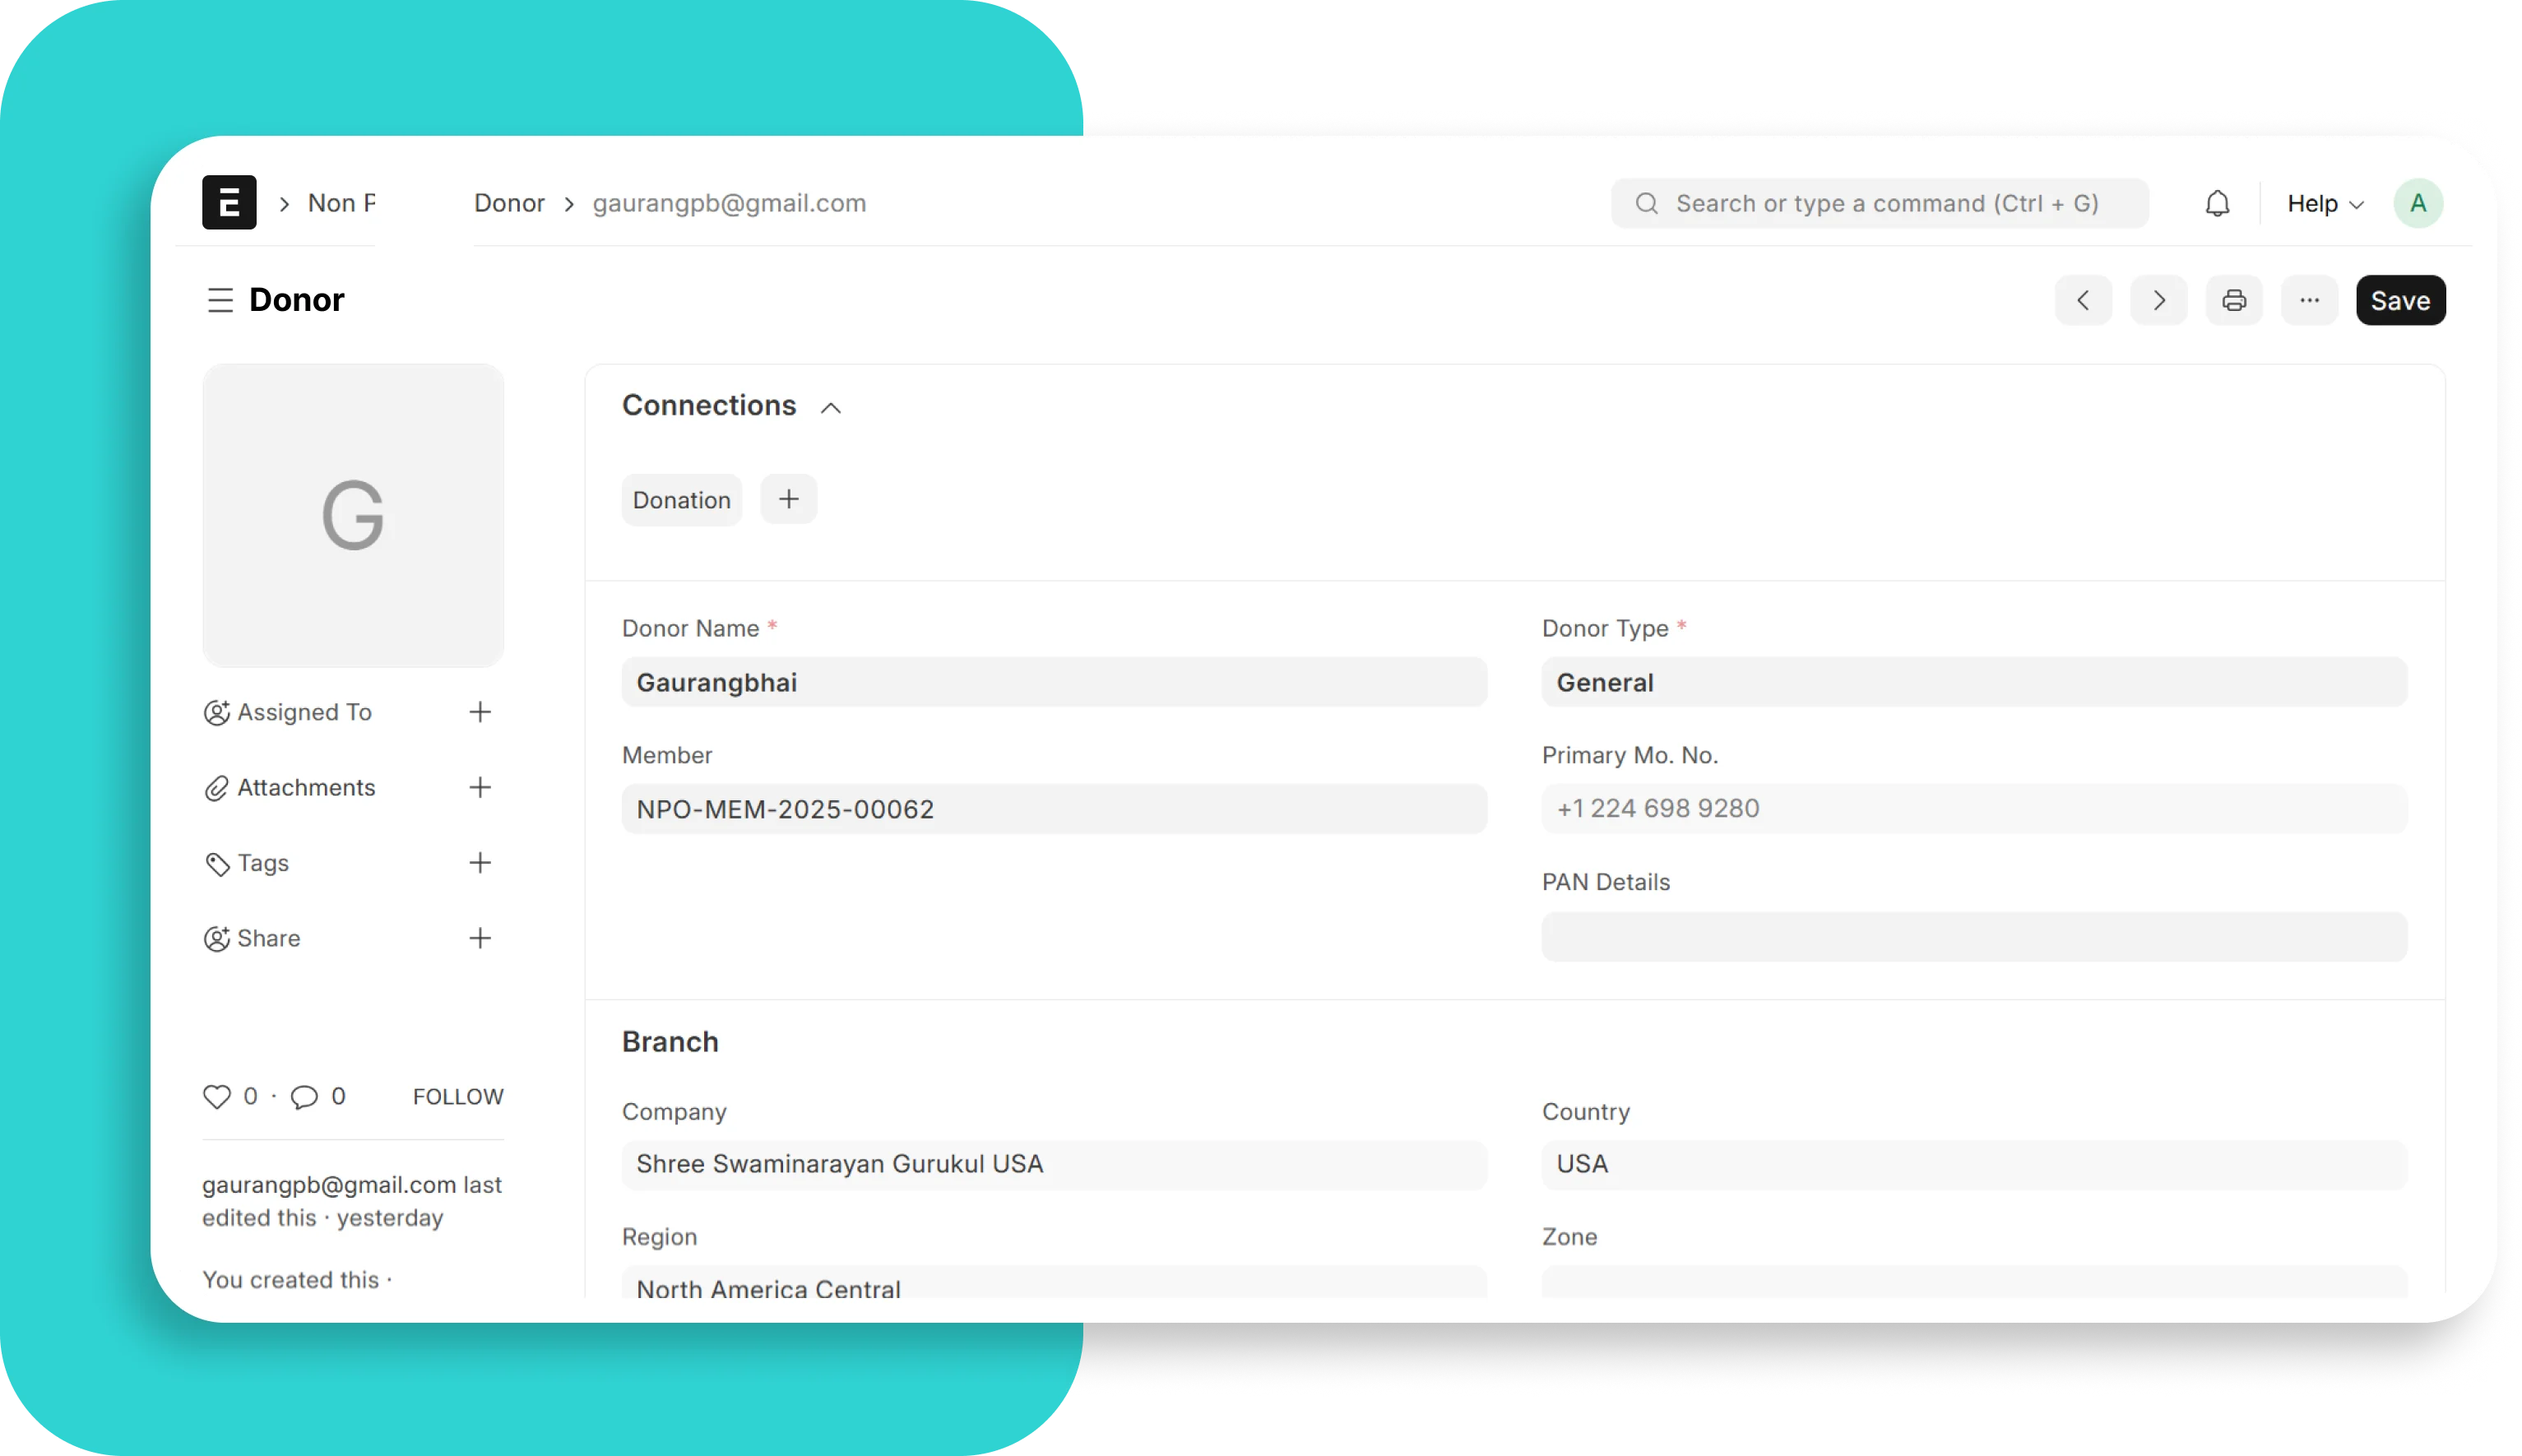The height and width of the screenshot is (1456, 2522).
Task: Open the Help dropdown
Action: point(2324,202)
